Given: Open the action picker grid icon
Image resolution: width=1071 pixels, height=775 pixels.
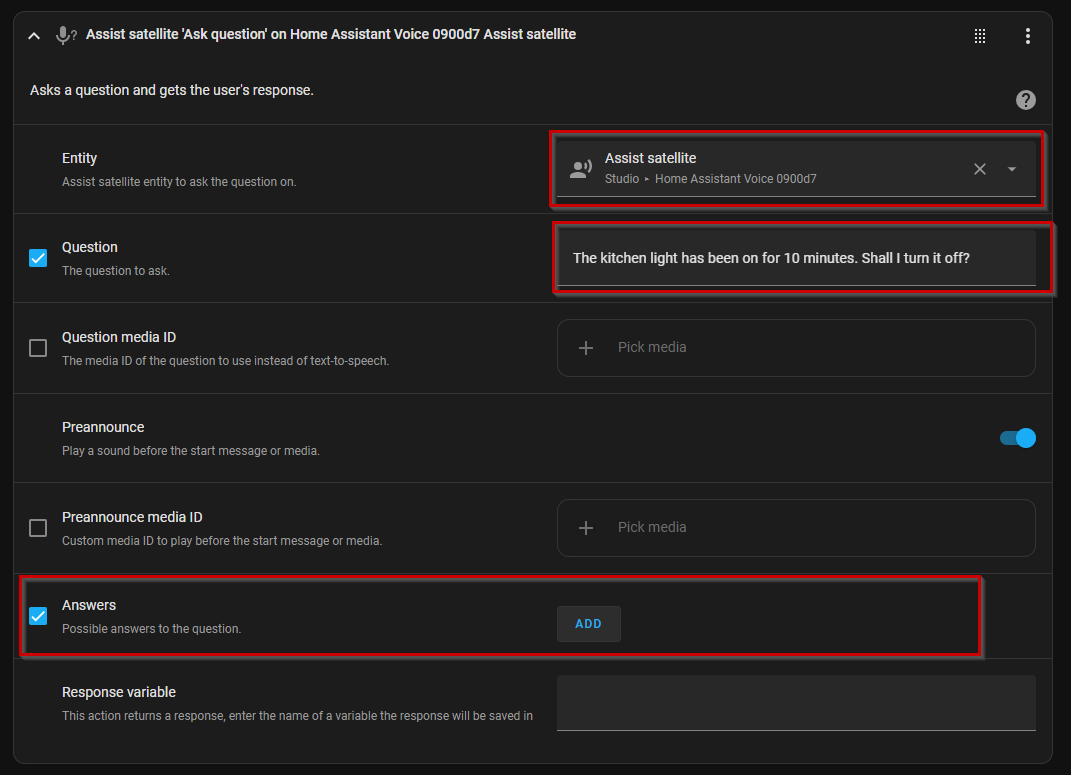Looking at the screenshot, I should (x=979, y=36).
